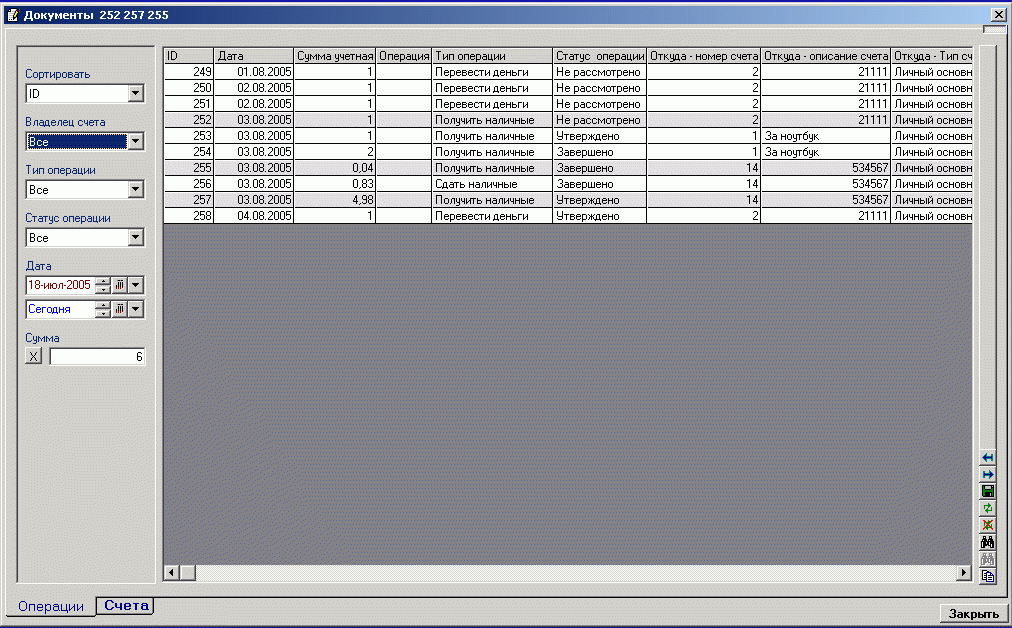Click Завершено status in row 254
Image resolution: width=1012 pixels, height=628 pixels.
600,152
